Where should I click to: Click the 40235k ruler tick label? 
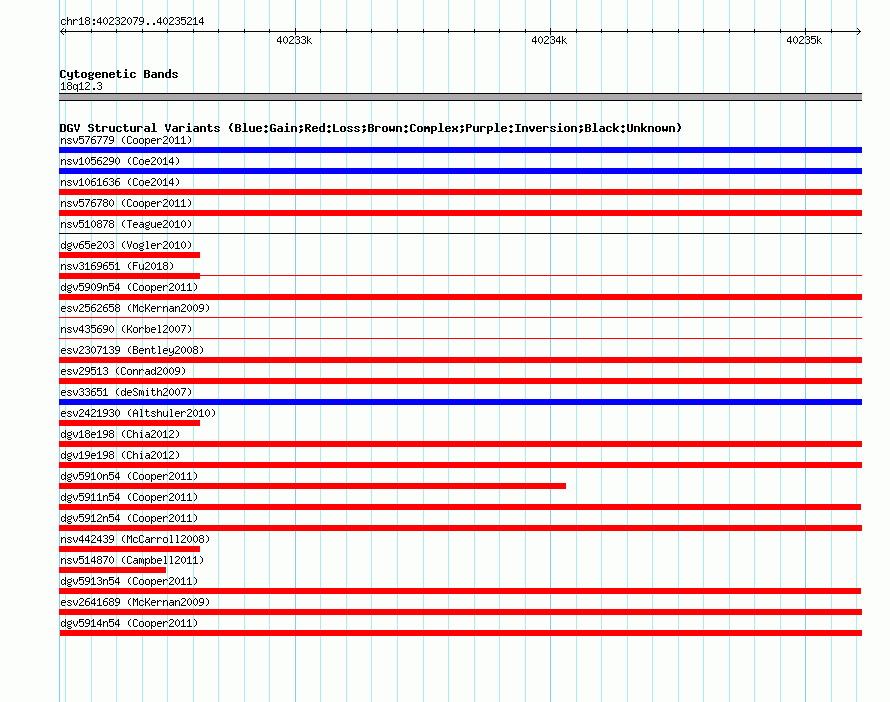804,40
